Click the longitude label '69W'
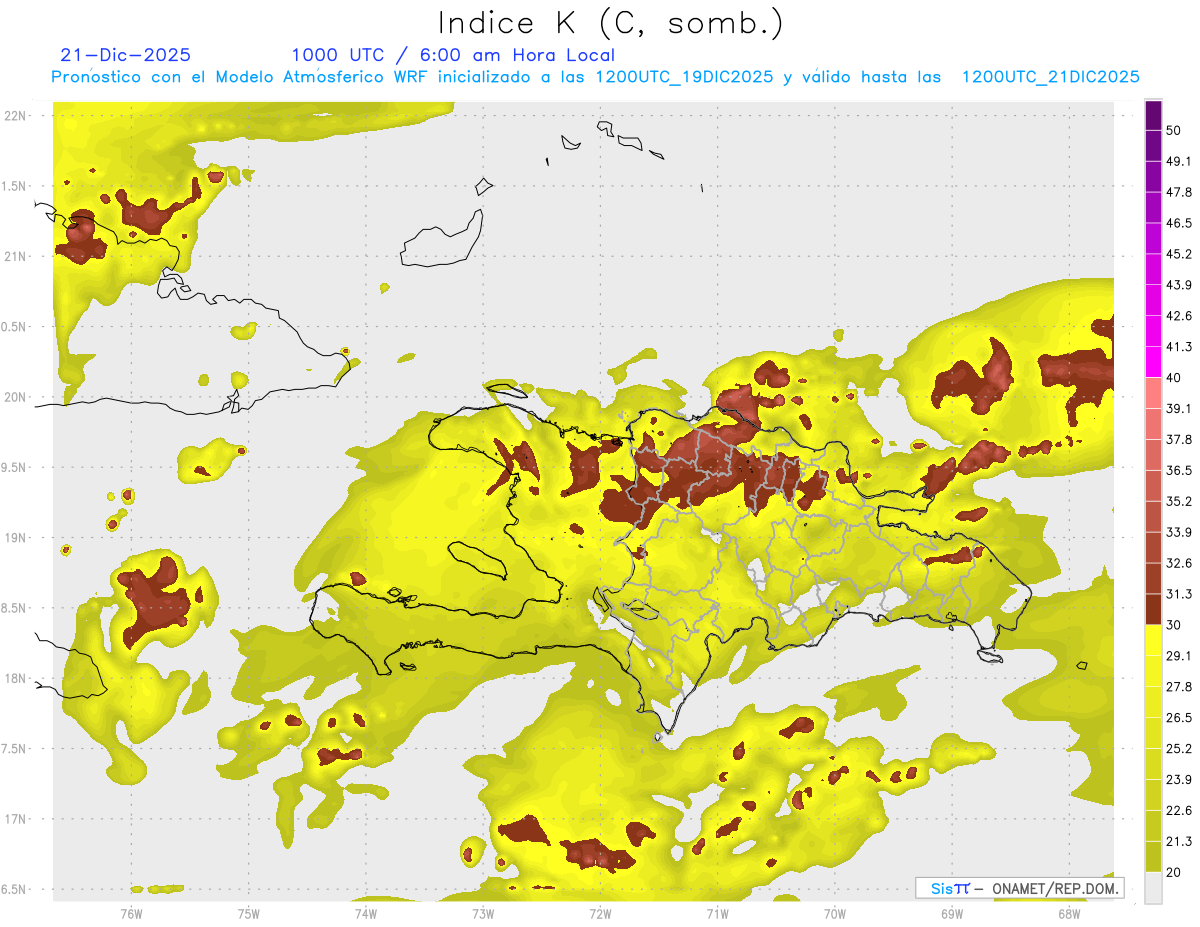Image resolution: width=1200 pixels, height=927 pixels. tap(952, 913)
